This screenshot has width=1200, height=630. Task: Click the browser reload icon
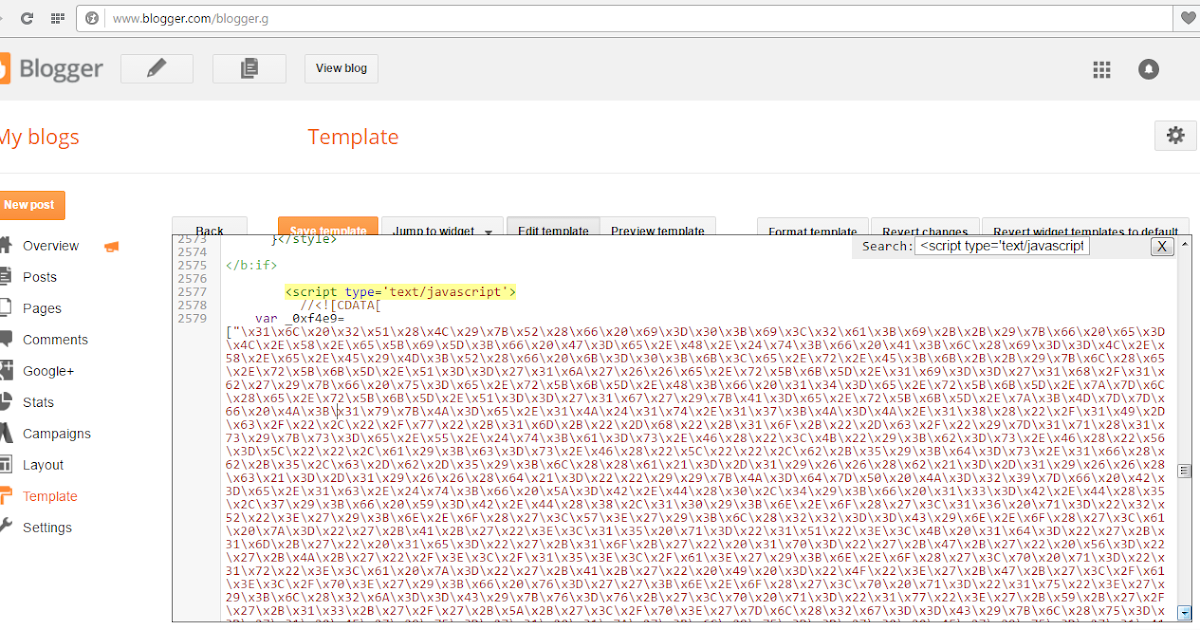tap(27, 17)
